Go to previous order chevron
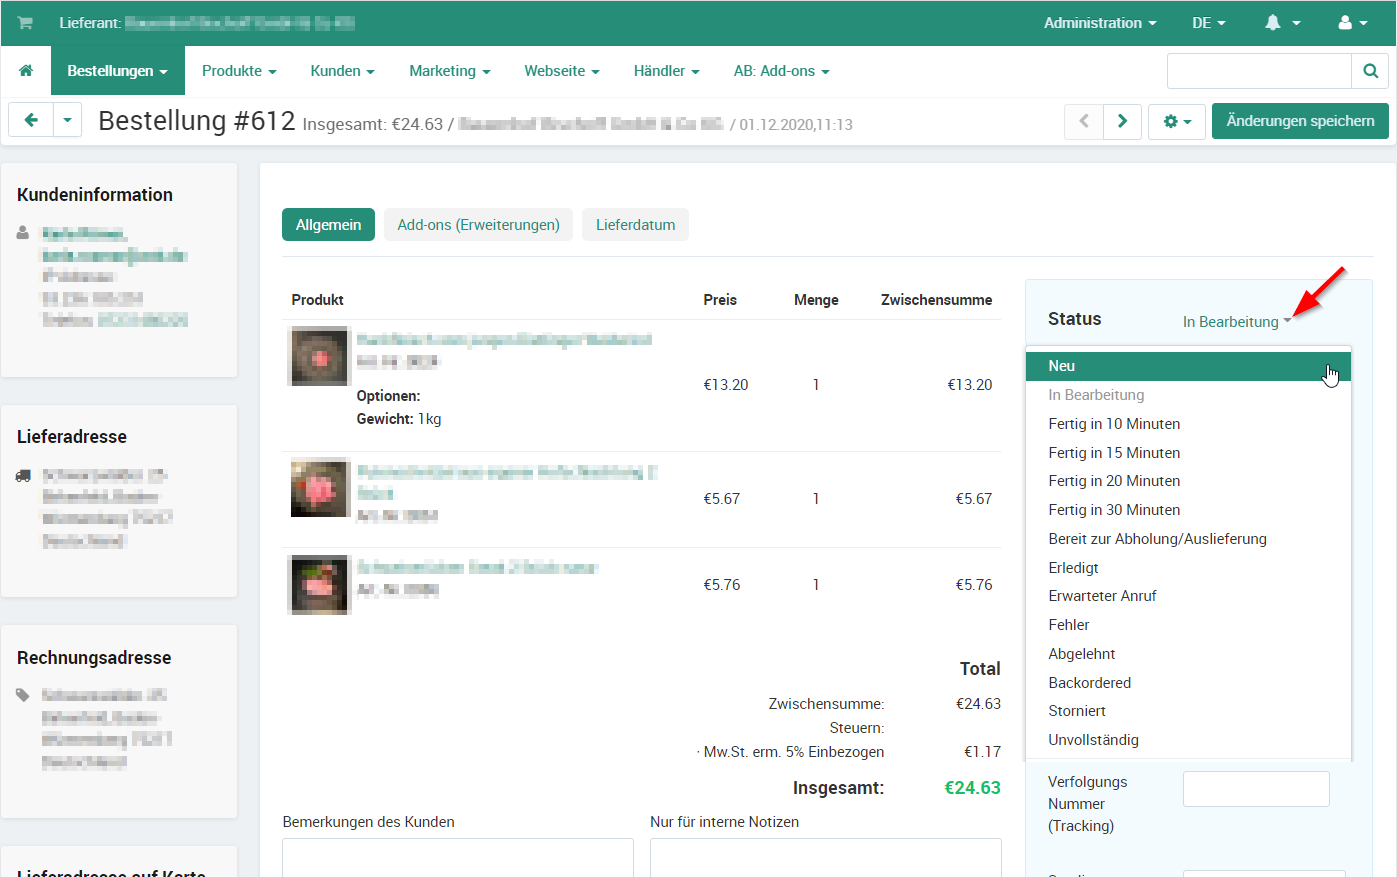 (1084, 121)
